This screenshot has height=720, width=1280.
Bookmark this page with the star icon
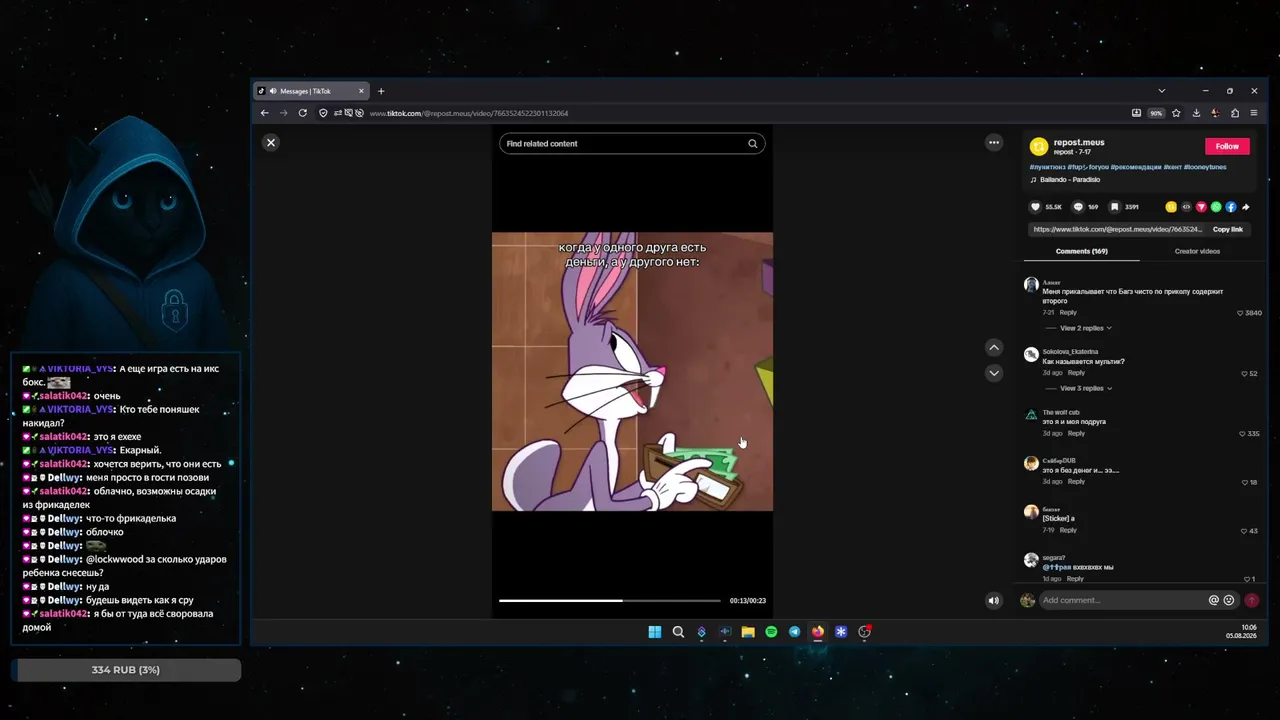coord(1176,113)
